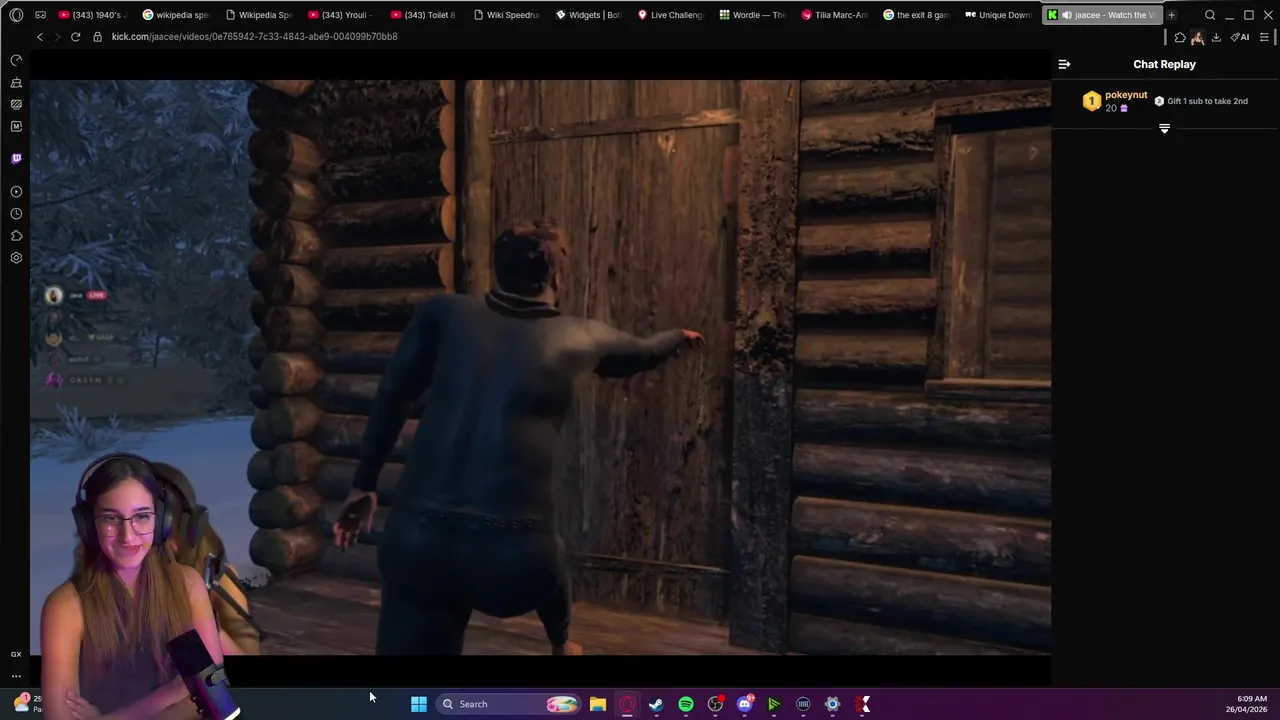
Task: Open the downloads arrow icon
Action: 1216,37
